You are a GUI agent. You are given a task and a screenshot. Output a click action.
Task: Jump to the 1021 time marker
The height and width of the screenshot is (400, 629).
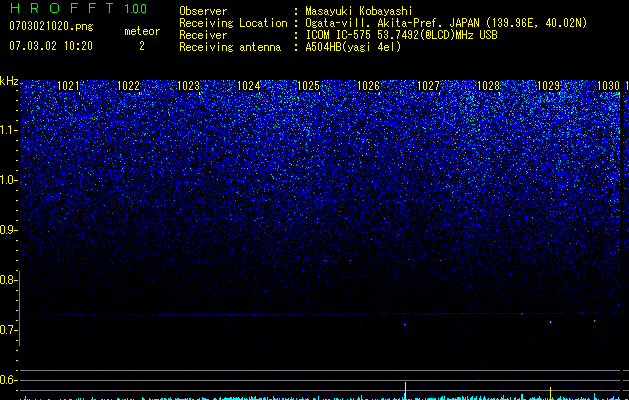[69, 86]
